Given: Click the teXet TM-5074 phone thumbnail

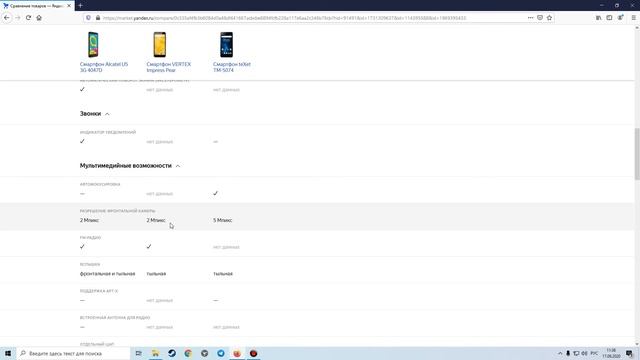Looking at the screenshot, I should (227, 44).
